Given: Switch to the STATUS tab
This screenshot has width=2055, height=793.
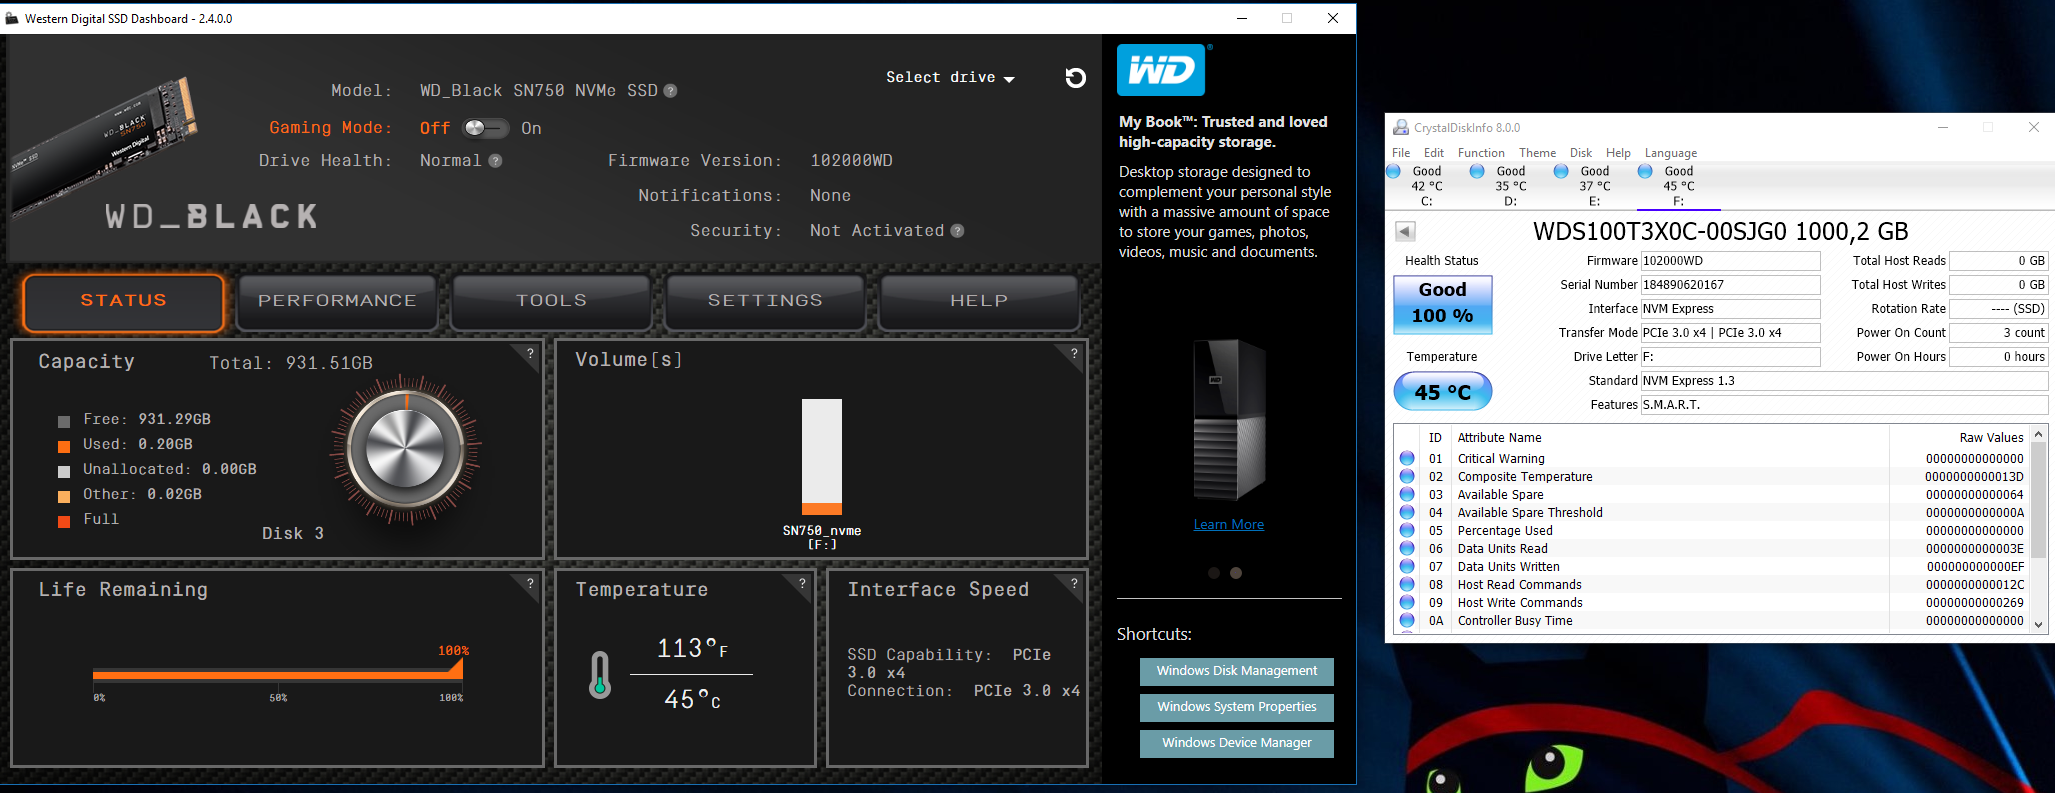Looking at the screenshot, I should [123, 302].
